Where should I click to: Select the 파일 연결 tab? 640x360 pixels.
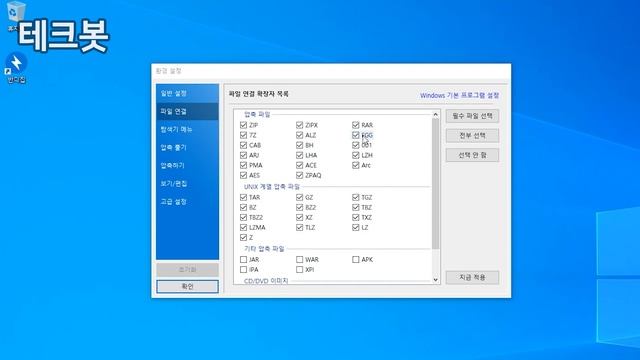(x=187, y=111)
